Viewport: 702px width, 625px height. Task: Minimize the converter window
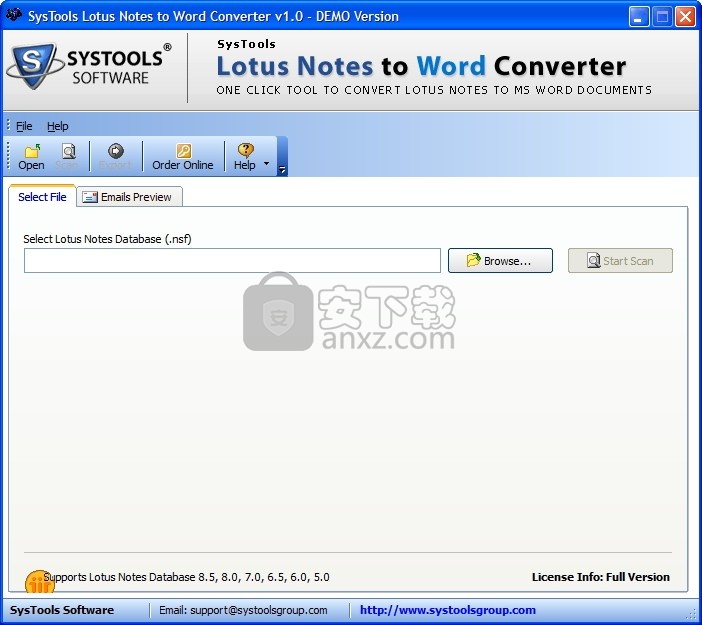click(638, 17)
